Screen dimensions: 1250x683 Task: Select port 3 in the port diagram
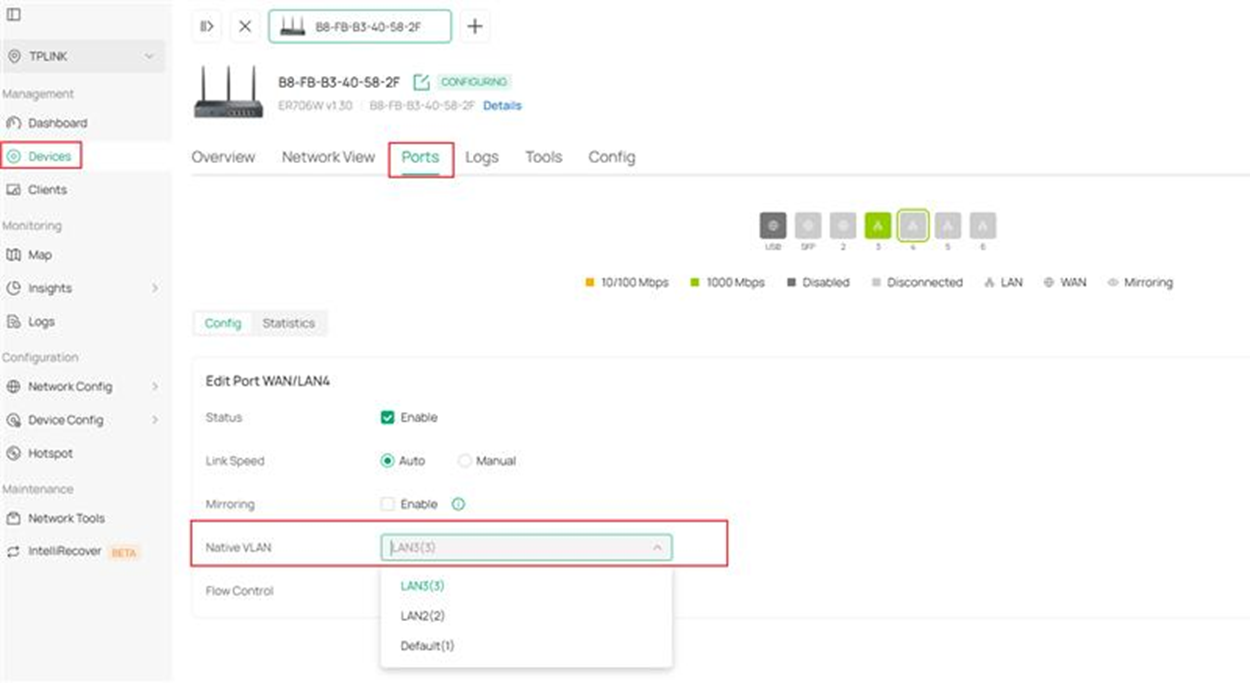(x=878, y=225)
